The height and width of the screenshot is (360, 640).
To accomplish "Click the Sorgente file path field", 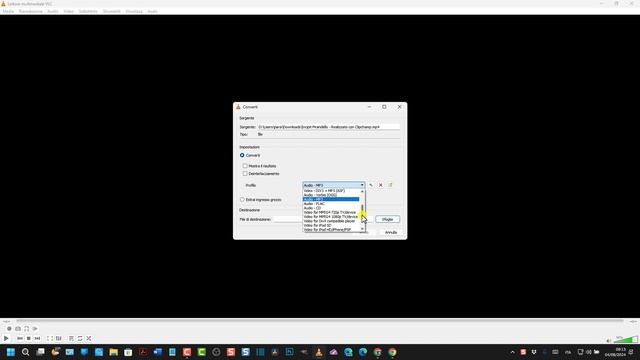I will click(x=329, y=127).
